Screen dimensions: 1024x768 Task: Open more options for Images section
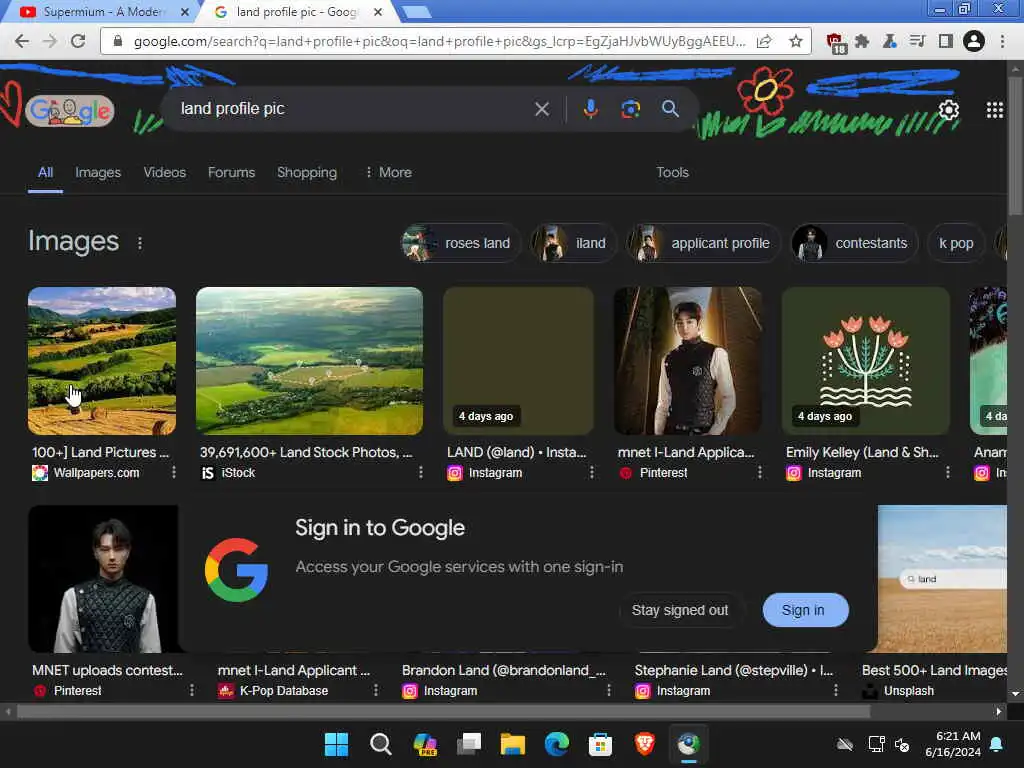point(140,243)
